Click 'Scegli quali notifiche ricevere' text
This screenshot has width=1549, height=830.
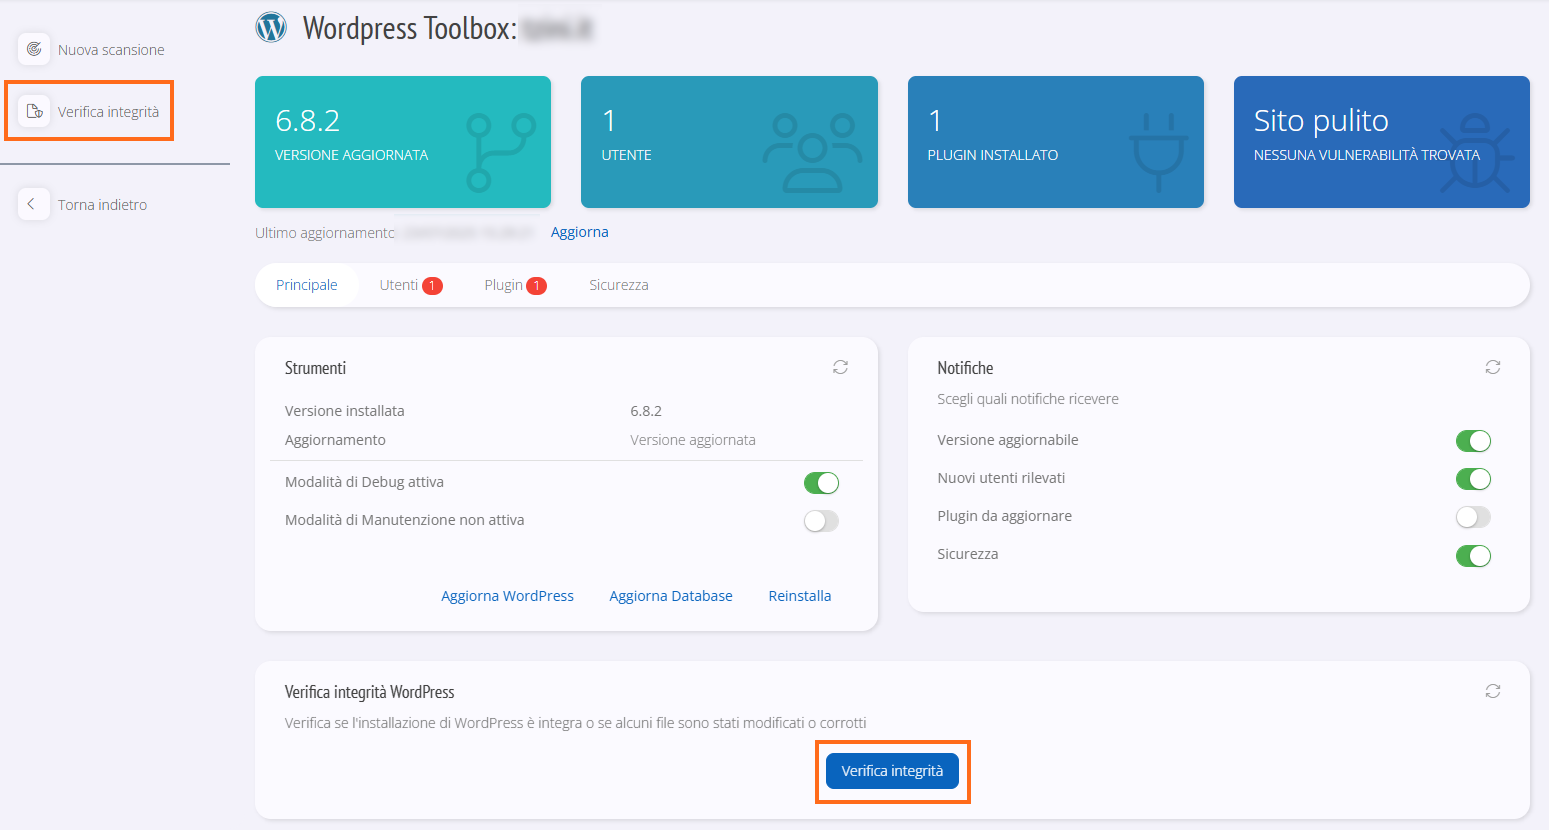coord(1028,399)
